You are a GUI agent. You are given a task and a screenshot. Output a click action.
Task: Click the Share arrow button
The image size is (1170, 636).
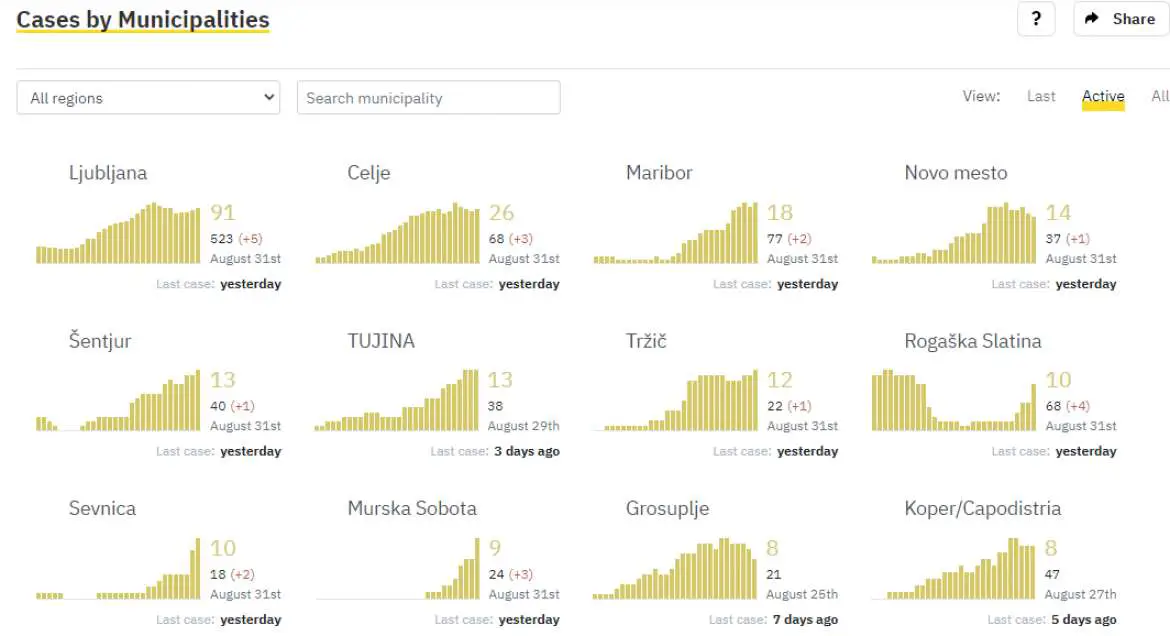[1120, 19]
